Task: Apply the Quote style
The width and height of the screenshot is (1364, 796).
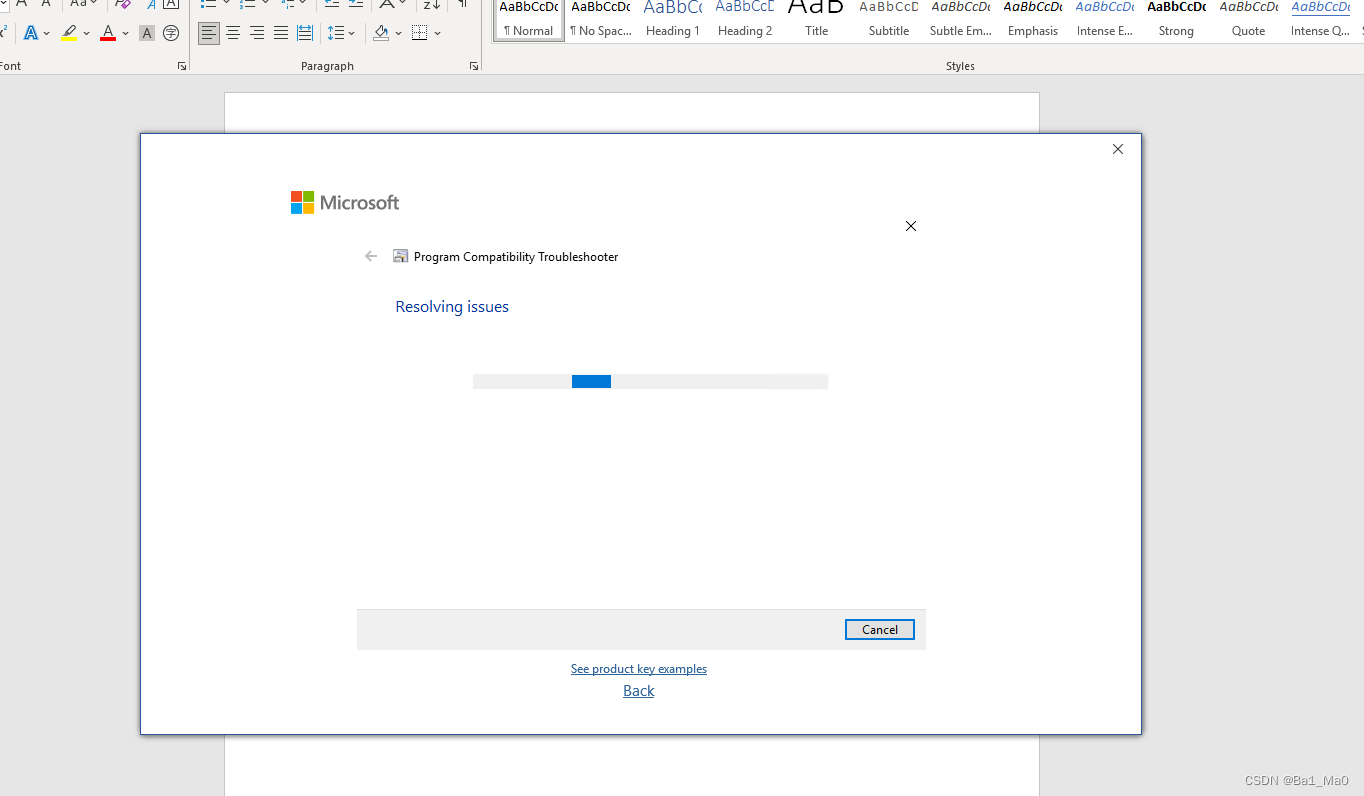Action: (1248, 20)
